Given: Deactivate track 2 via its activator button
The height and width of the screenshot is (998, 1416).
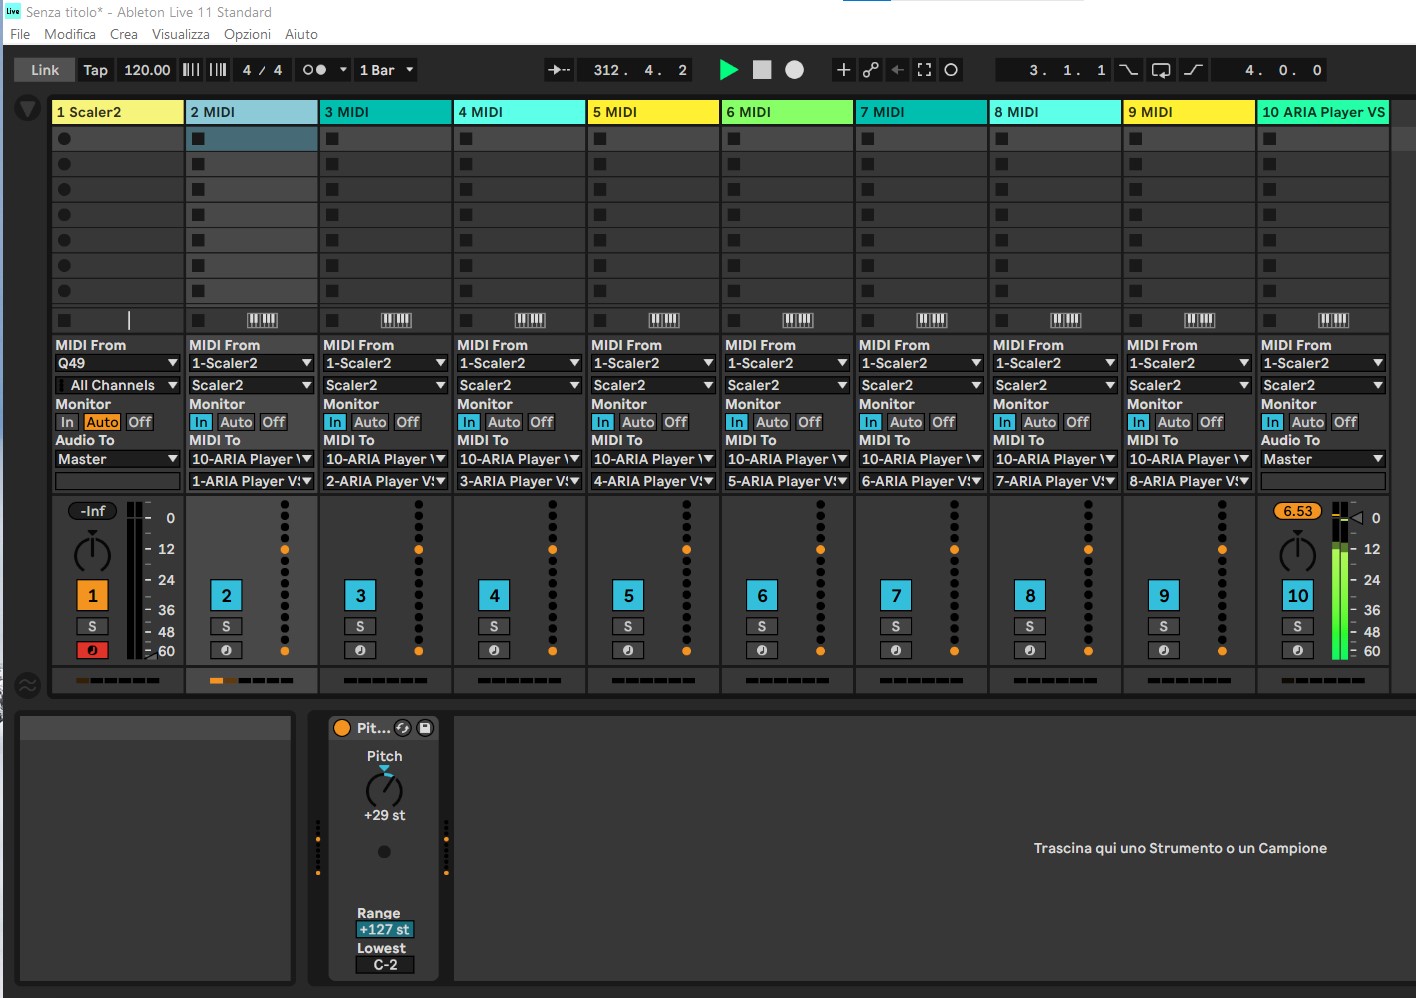Looking at the screenshot, I should 226,596.
